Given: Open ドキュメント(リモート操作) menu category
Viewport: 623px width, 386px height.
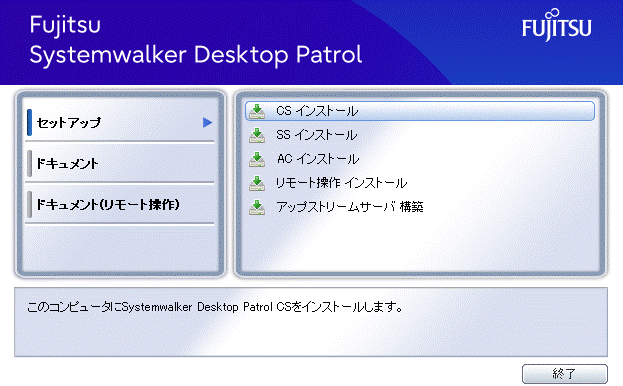Looking at the screenshot, I should coord(120,205).
